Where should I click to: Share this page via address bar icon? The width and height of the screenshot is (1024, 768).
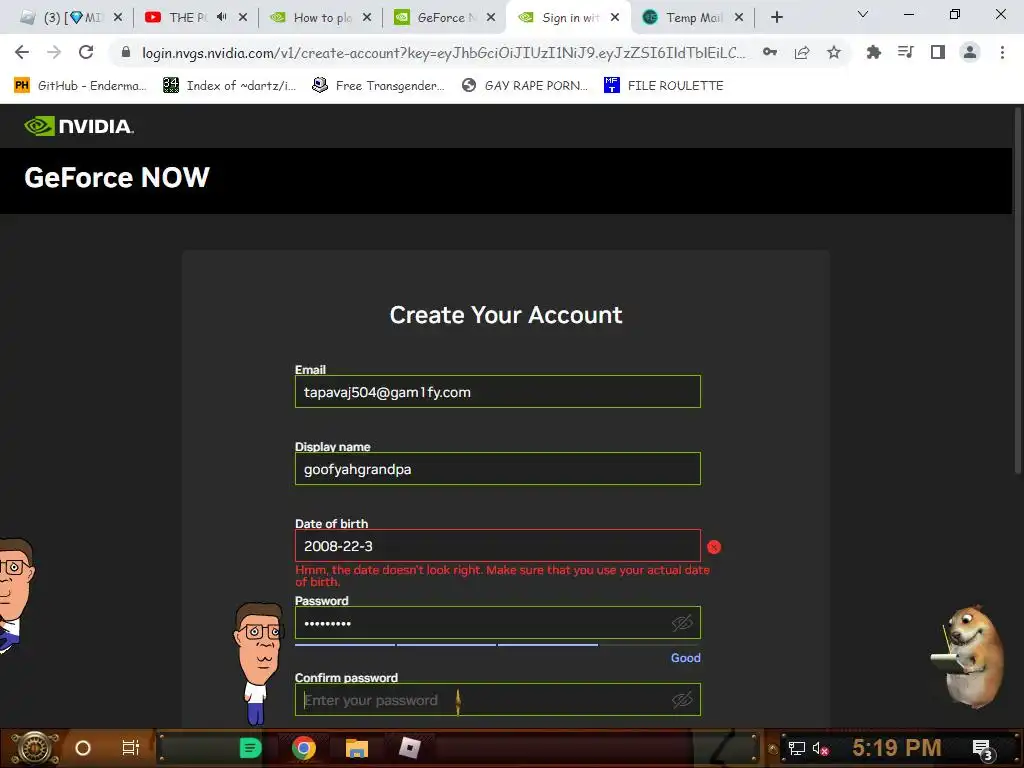coord(802,52)
